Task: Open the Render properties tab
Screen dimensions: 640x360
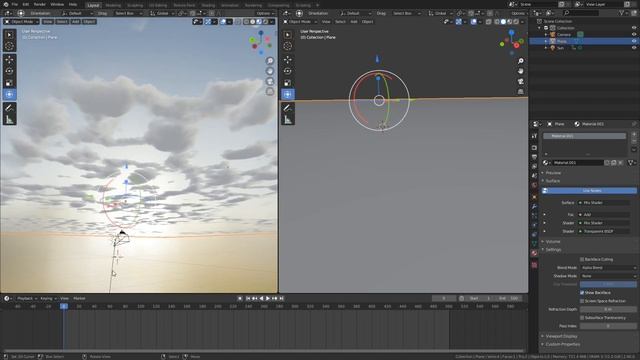Action: click(534, 148)
